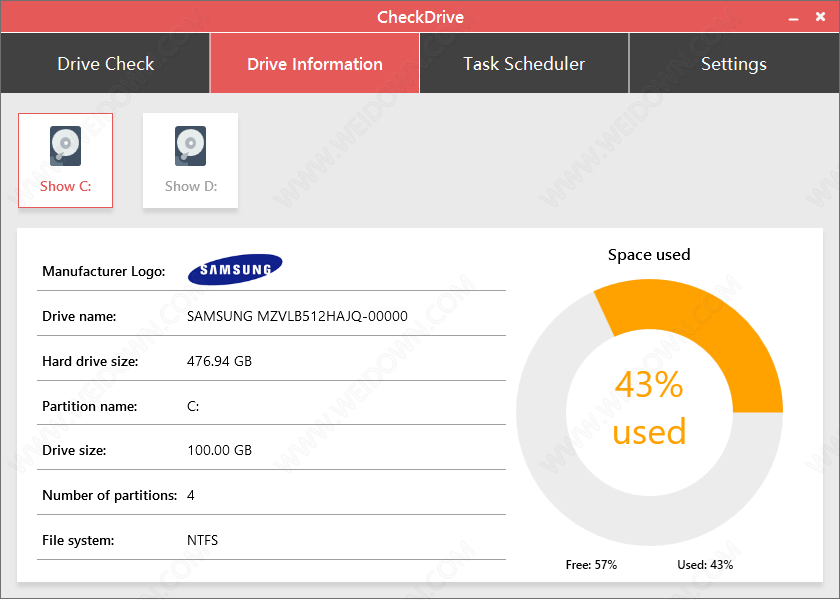Viewport: 840px width, 600px height.
Task: Click the 100.00 GB drive size value
Action: point(220,450)
